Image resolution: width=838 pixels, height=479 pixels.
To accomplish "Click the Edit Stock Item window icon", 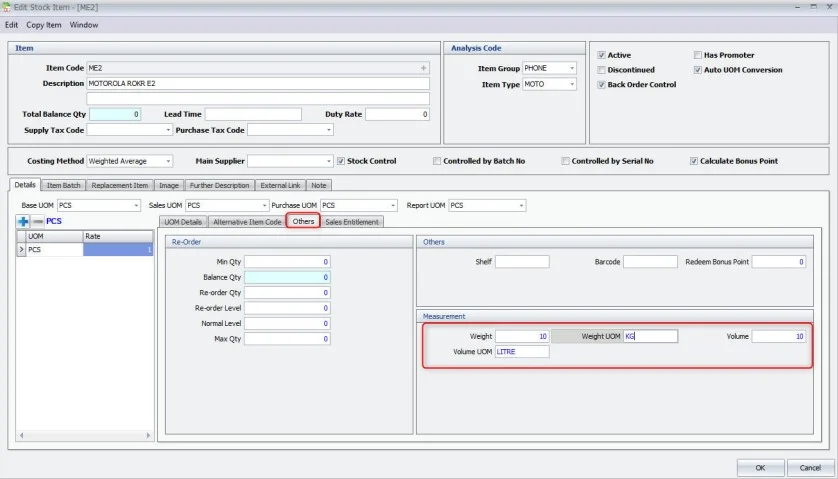I will coord(7,7).
